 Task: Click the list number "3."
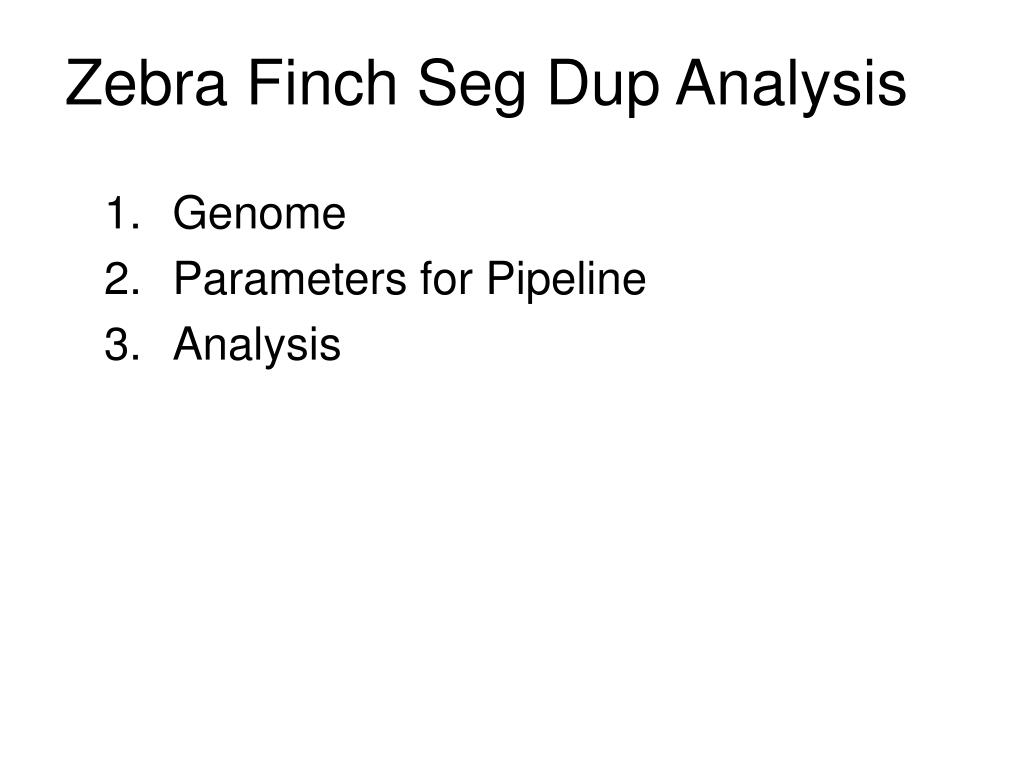tap(123, 344)
